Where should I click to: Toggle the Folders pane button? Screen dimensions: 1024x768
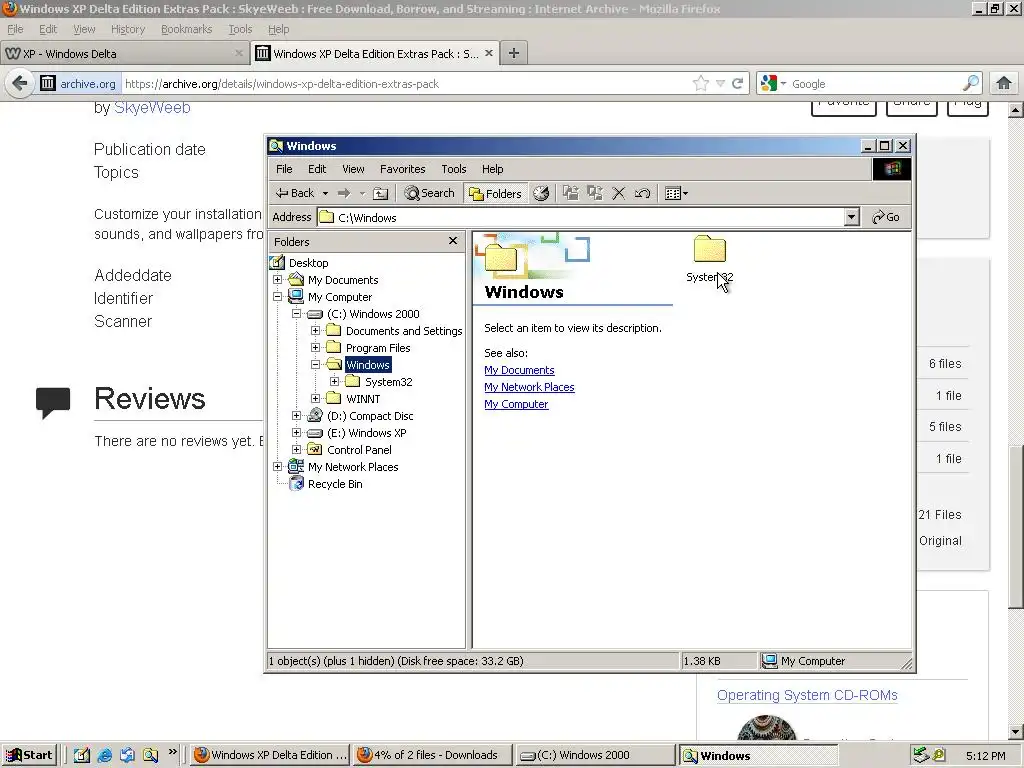496,193
